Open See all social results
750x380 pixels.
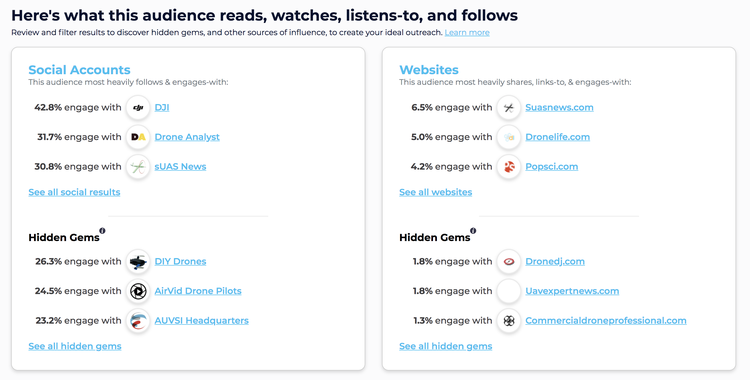point(74,192)
